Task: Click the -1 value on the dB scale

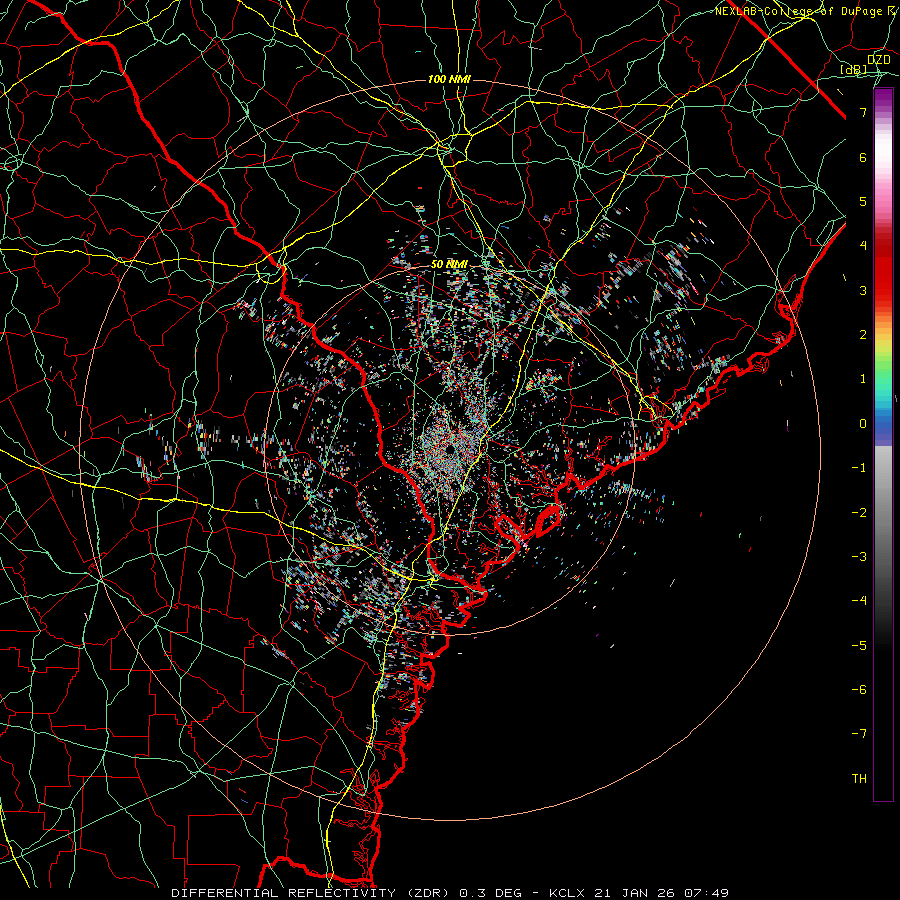Action: coord(859,468)
